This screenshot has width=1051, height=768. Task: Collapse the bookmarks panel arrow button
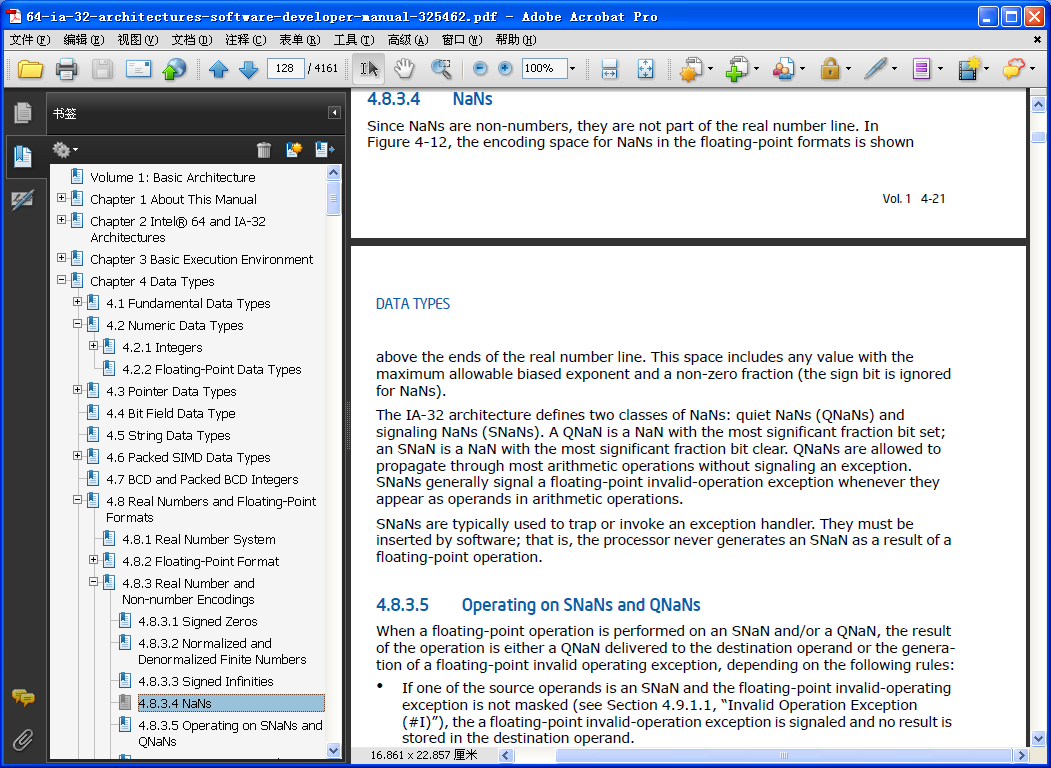[334, 113]
